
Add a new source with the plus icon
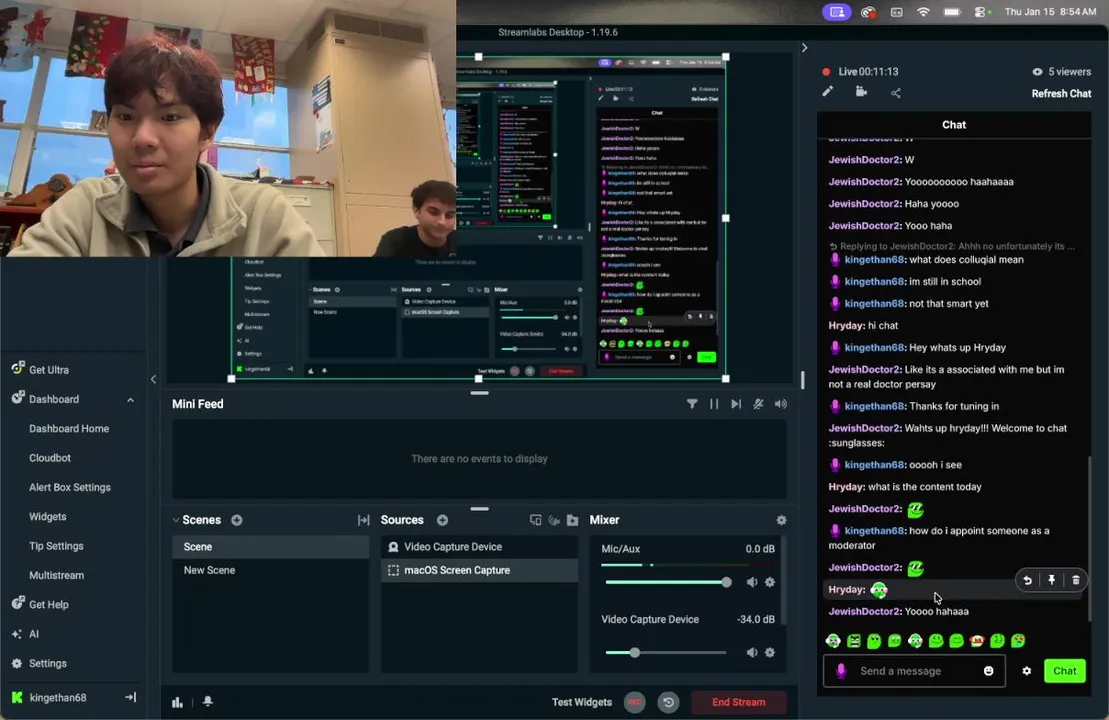pos(442,520)
